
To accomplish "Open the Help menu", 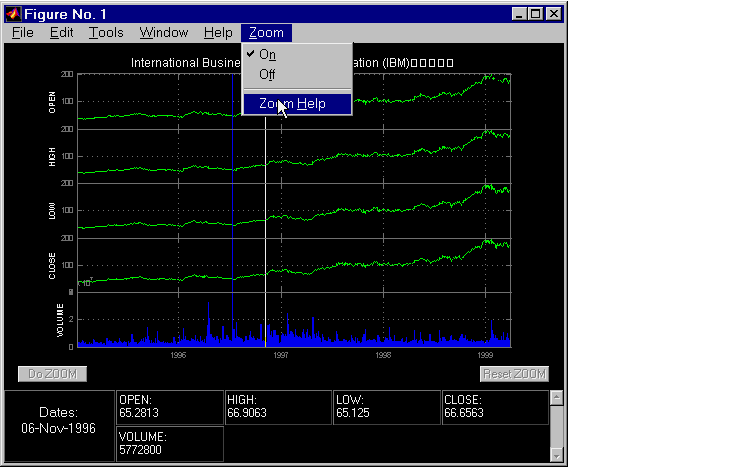I will pos(218,33).
